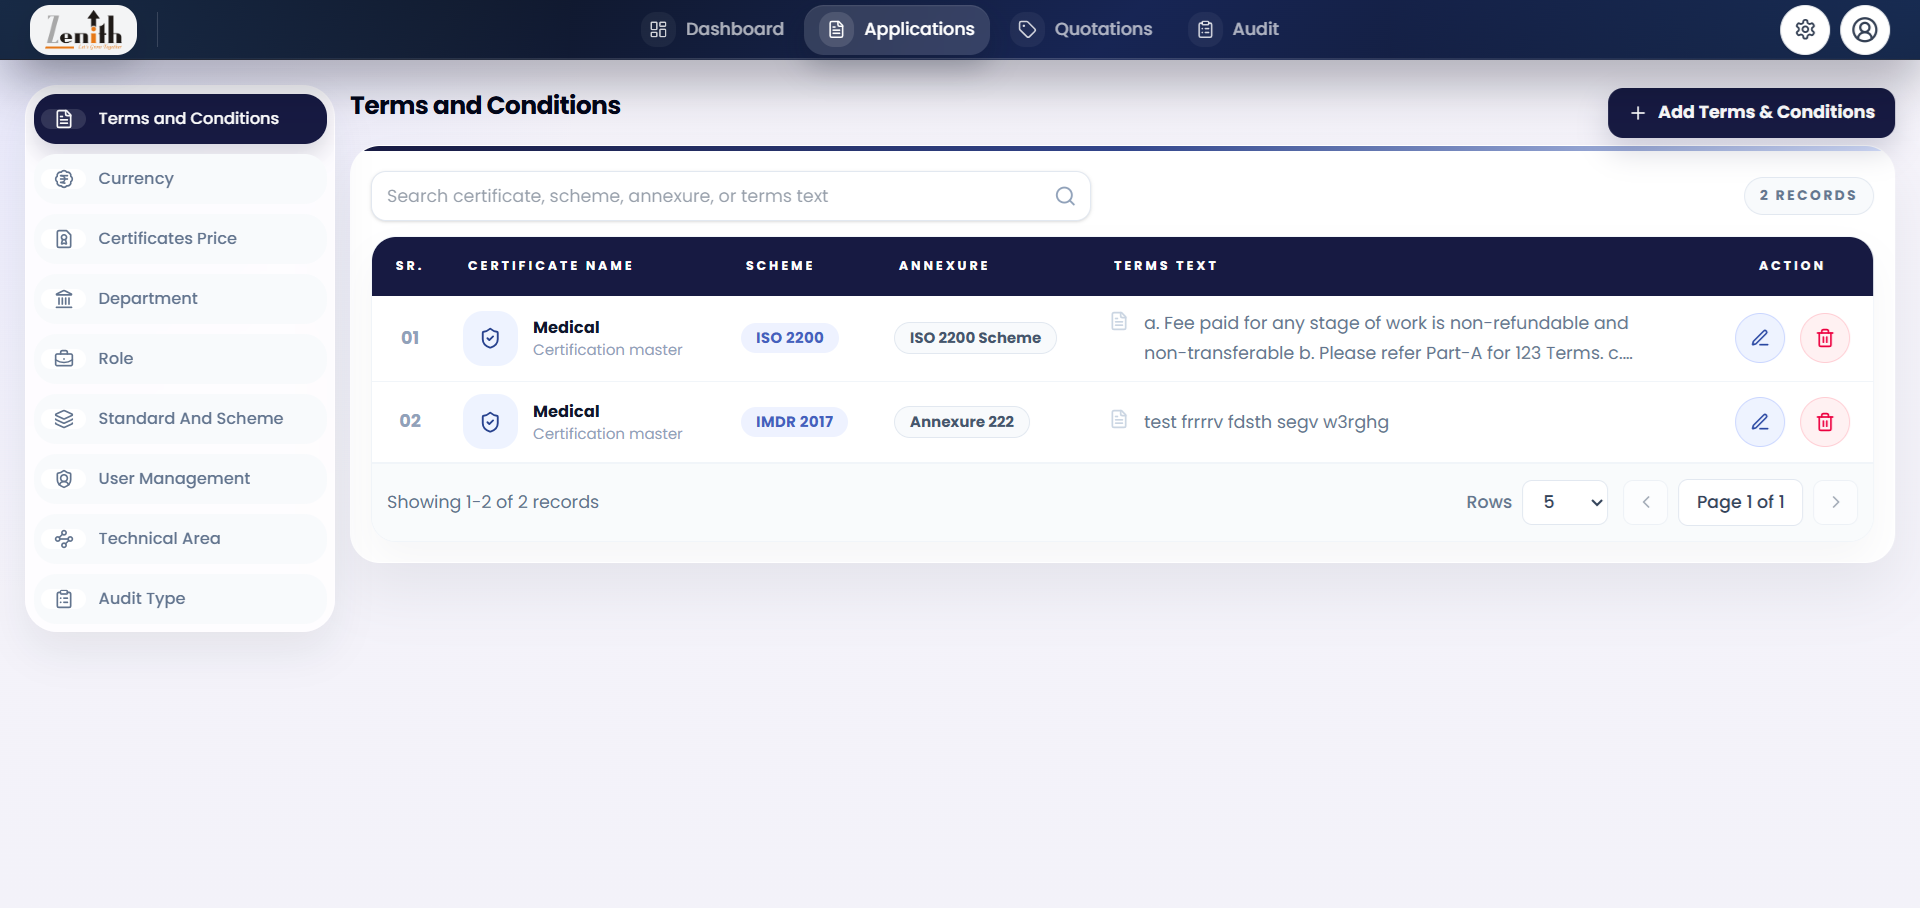The width and height of the screenshot is (1920, 908).
Task: Click terms text 'test frrrrv fdsth segv w3rghg'
Action: point(1266,422)
